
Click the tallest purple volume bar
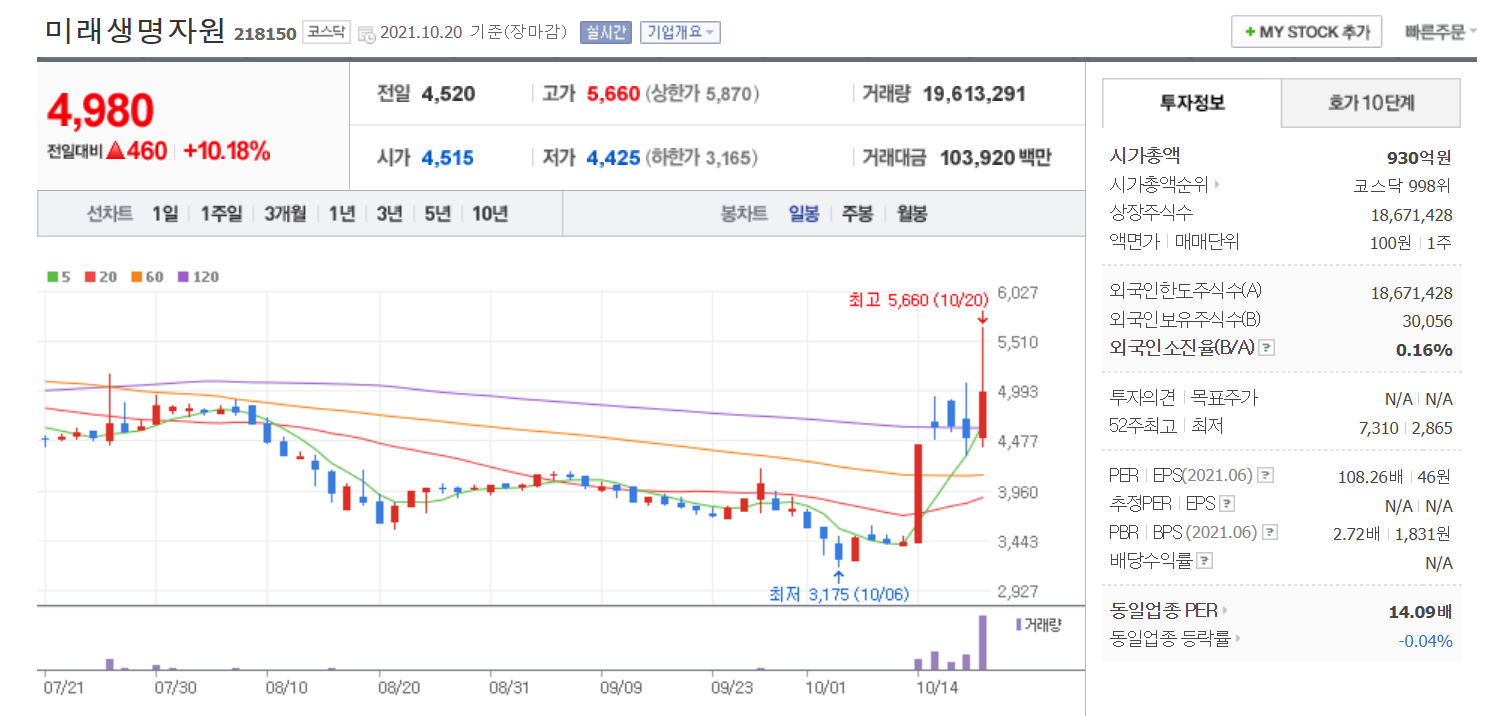(x=982, y=642)
